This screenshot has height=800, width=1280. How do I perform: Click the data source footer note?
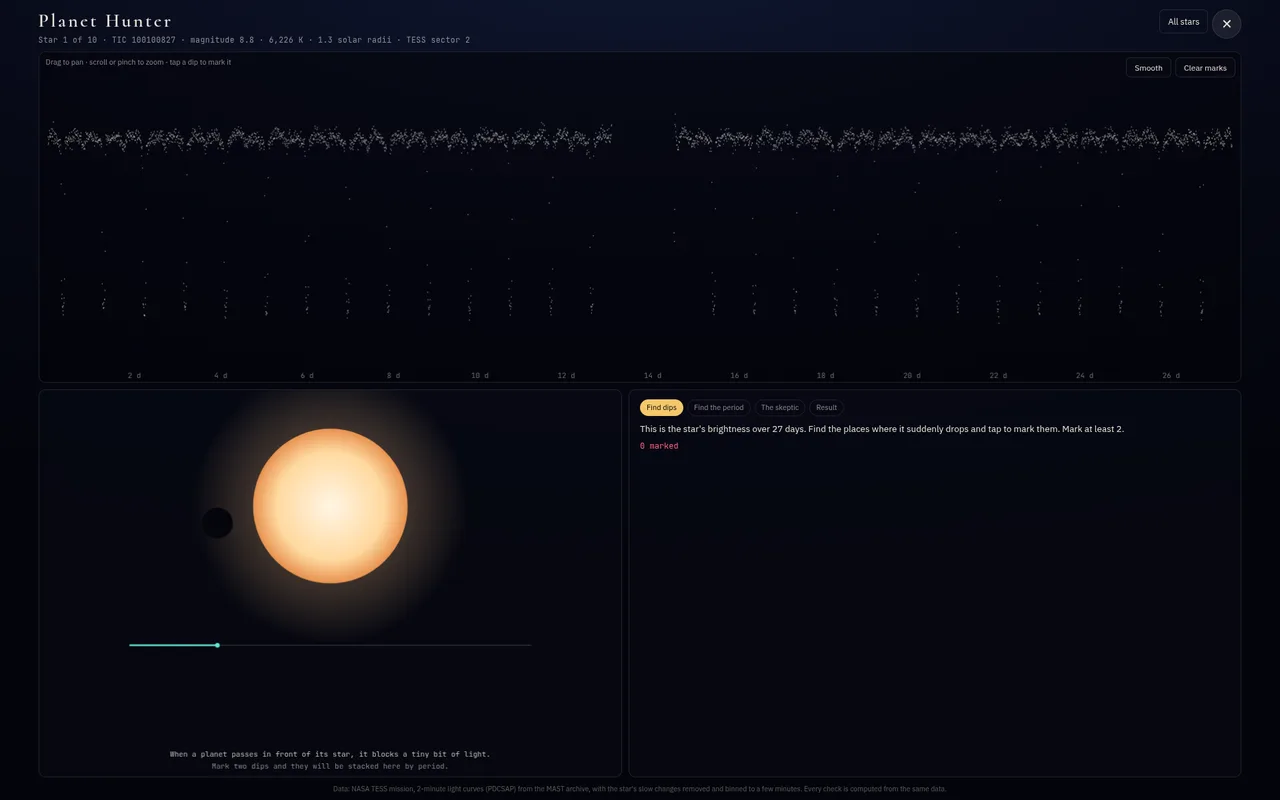coord(640,789)
